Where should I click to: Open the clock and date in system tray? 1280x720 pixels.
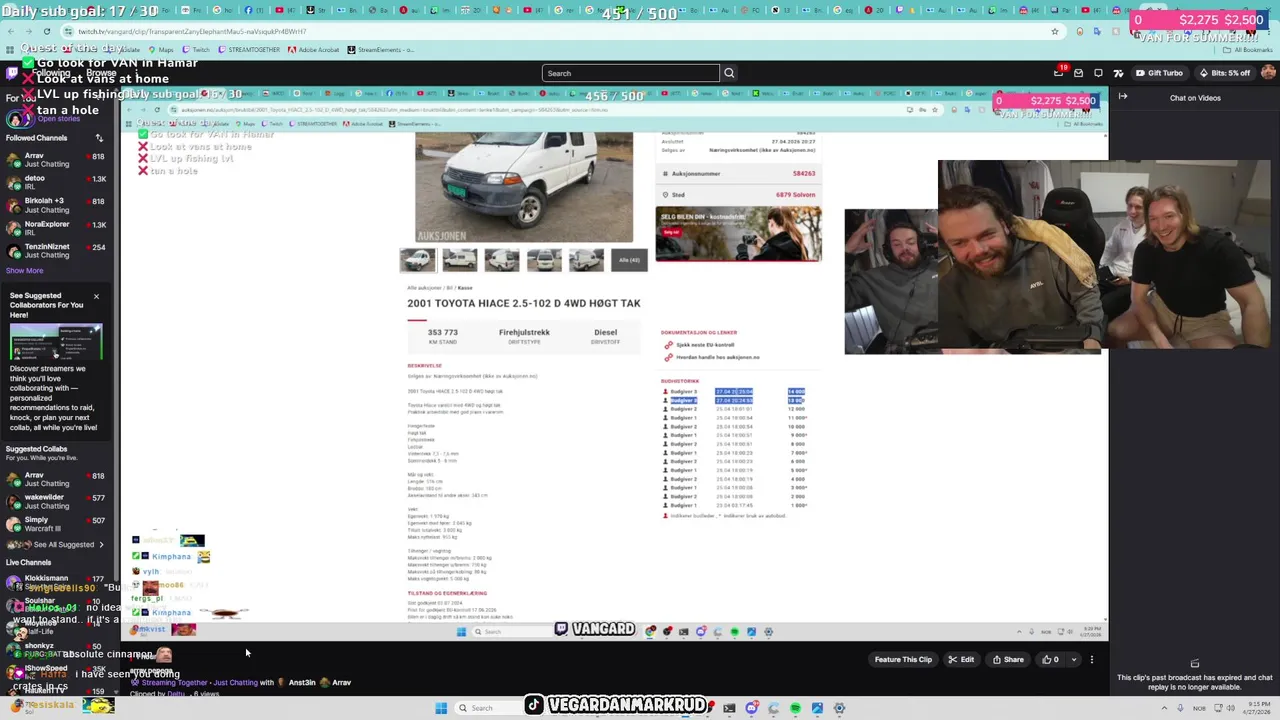point(1257,708)
